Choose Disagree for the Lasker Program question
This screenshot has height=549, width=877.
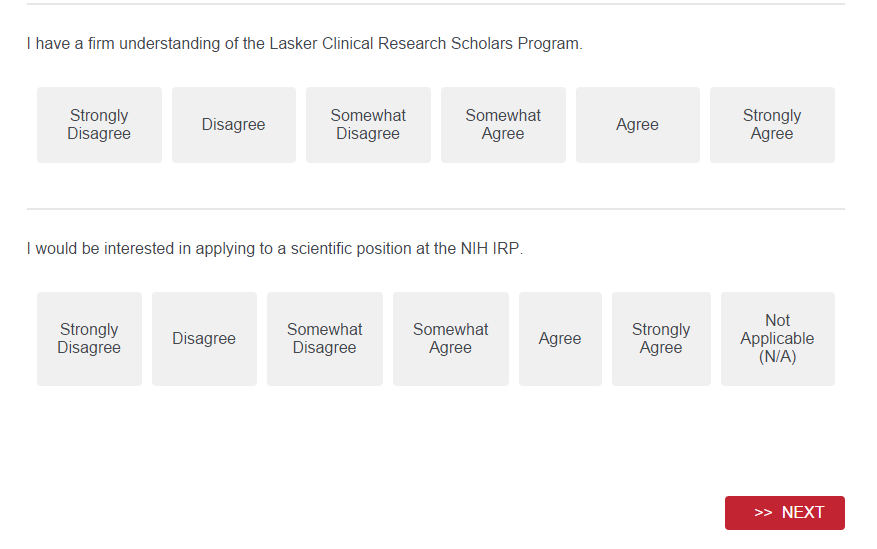coord(233,125)
